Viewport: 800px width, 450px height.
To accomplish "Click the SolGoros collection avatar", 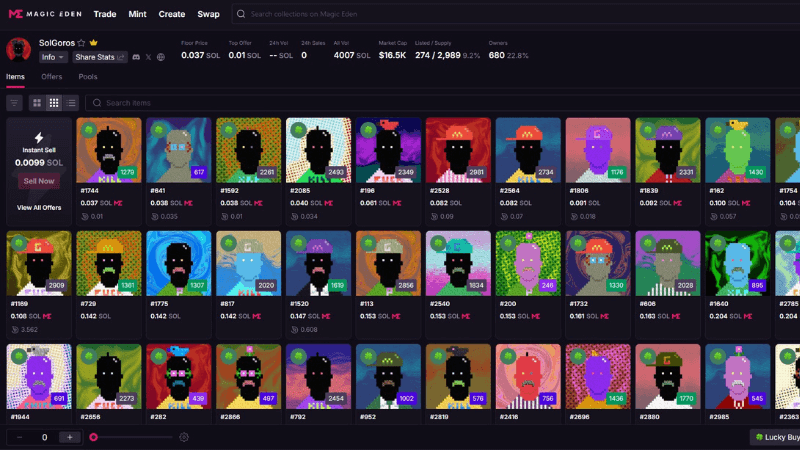I will [x=18, y=49].
